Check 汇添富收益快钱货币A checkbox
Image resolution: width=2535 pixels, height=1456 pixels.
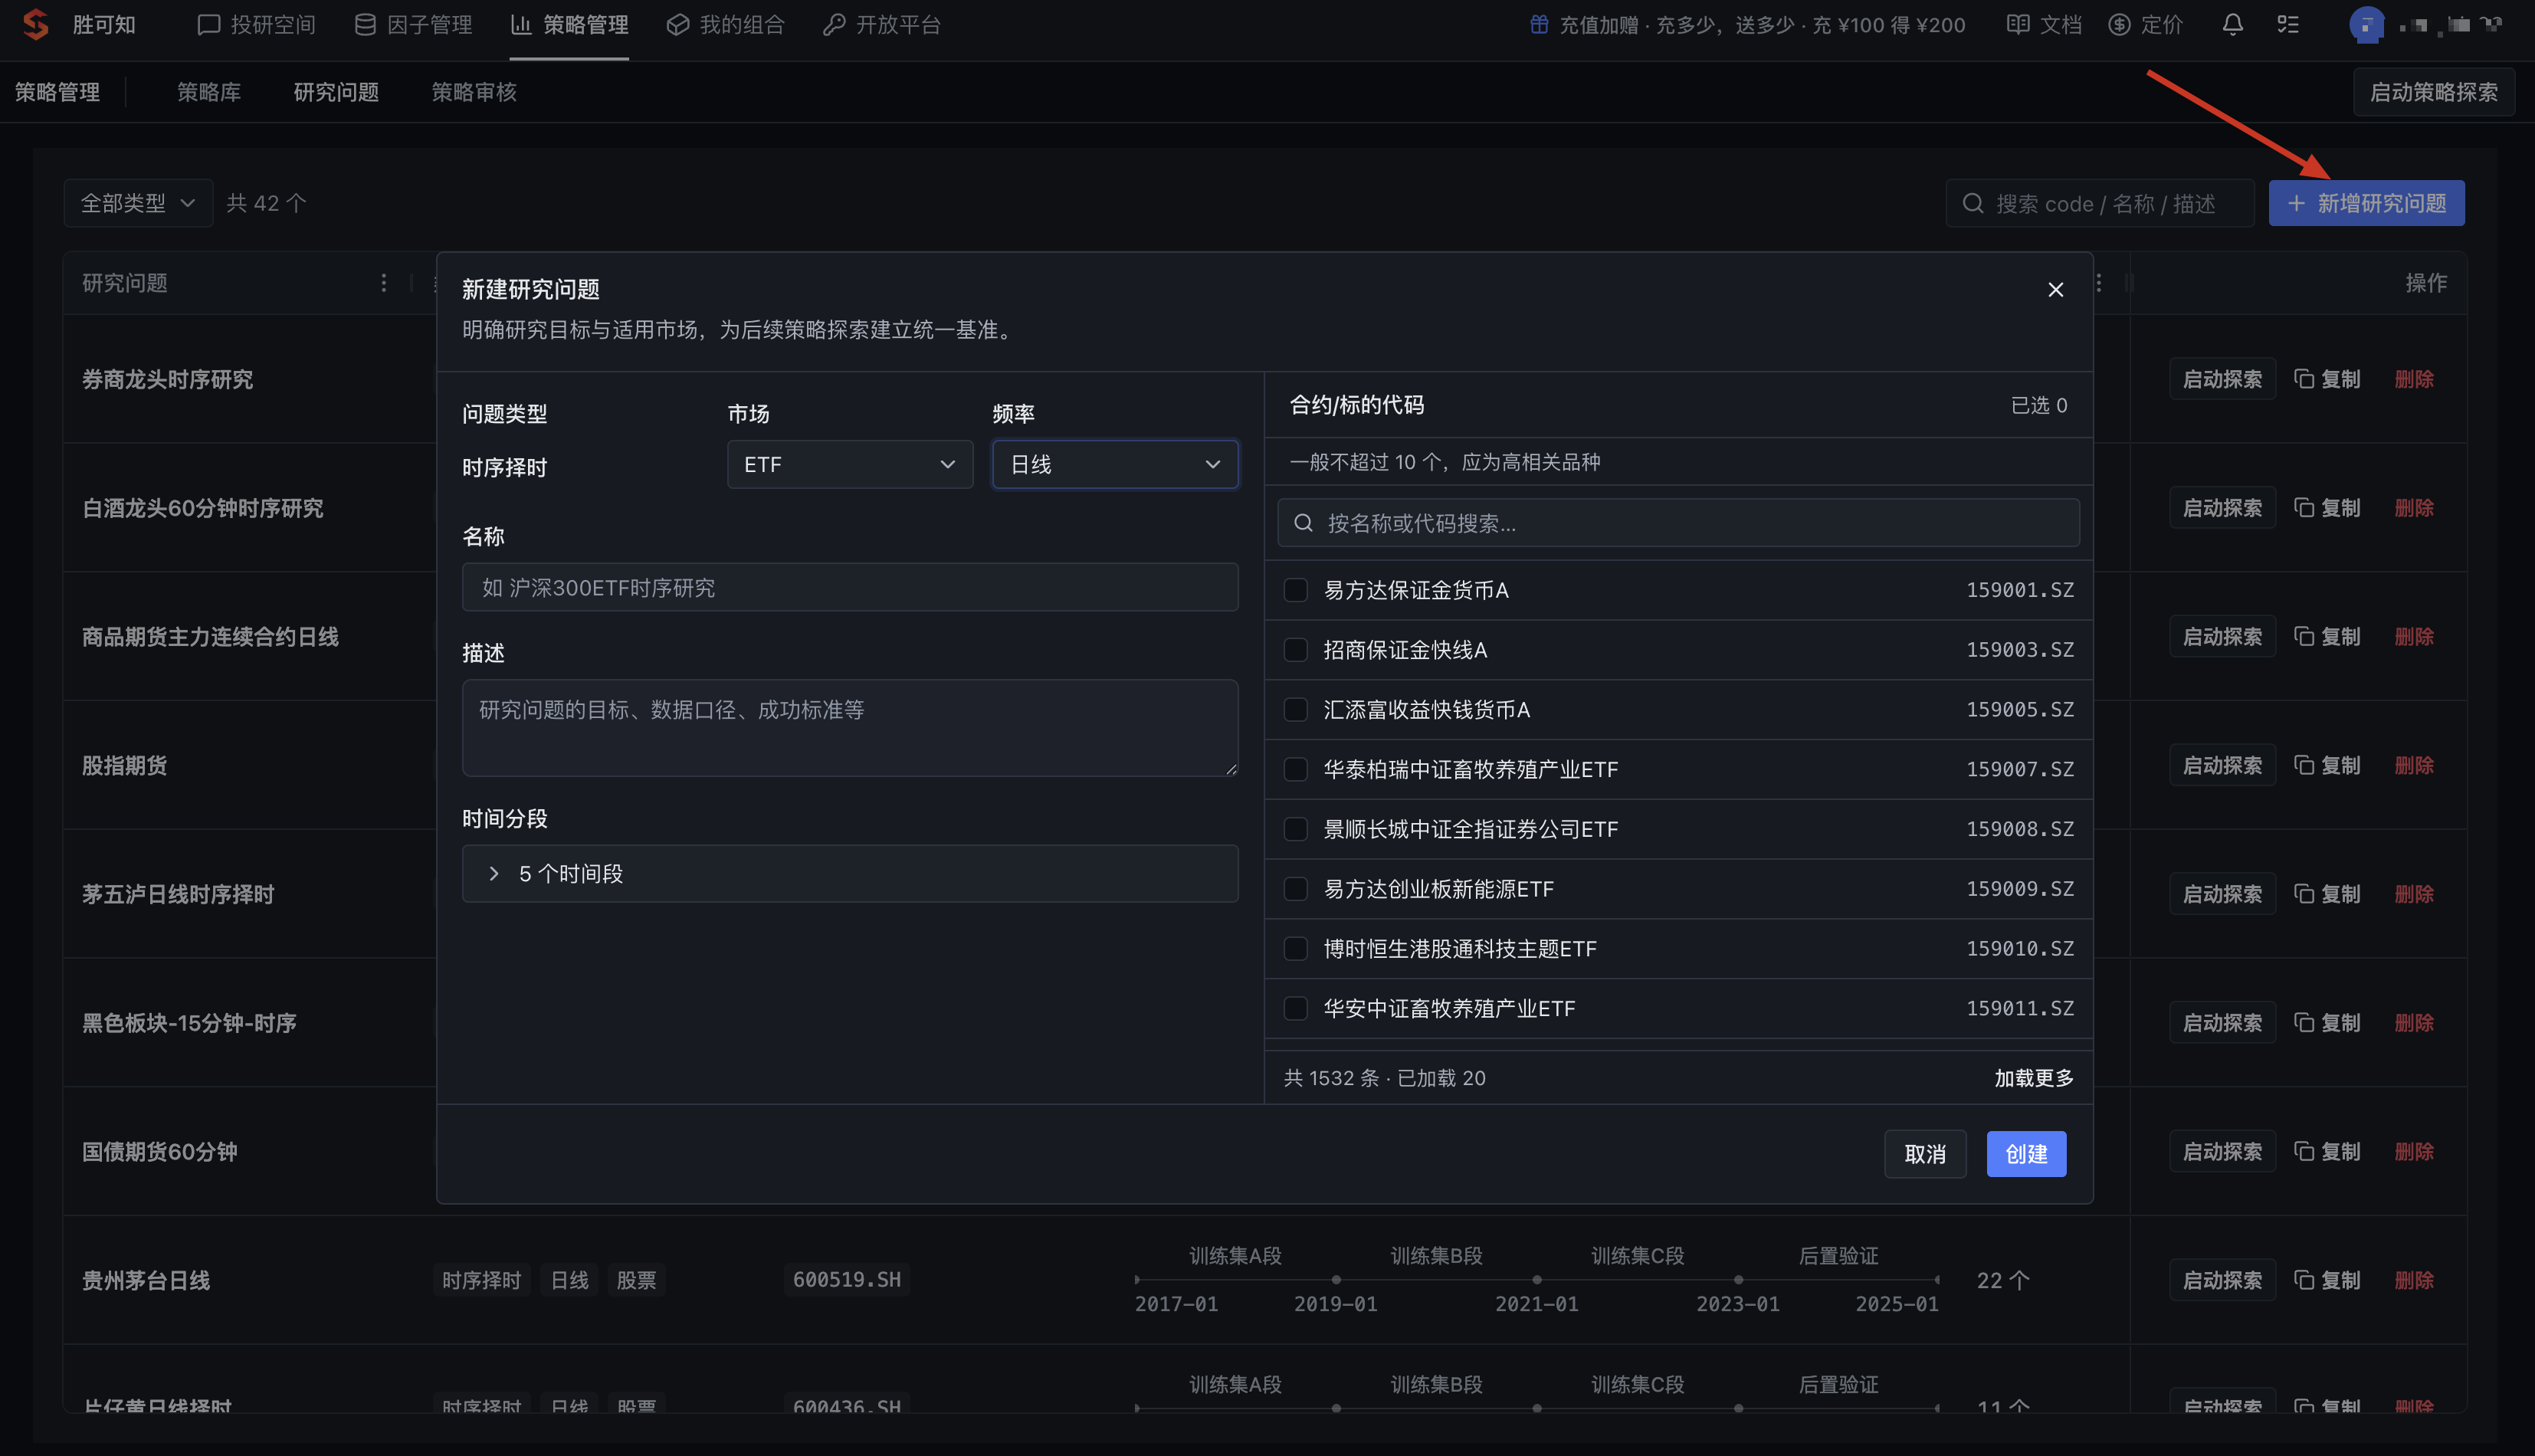pyautogui.click(x=1295, y=710)
